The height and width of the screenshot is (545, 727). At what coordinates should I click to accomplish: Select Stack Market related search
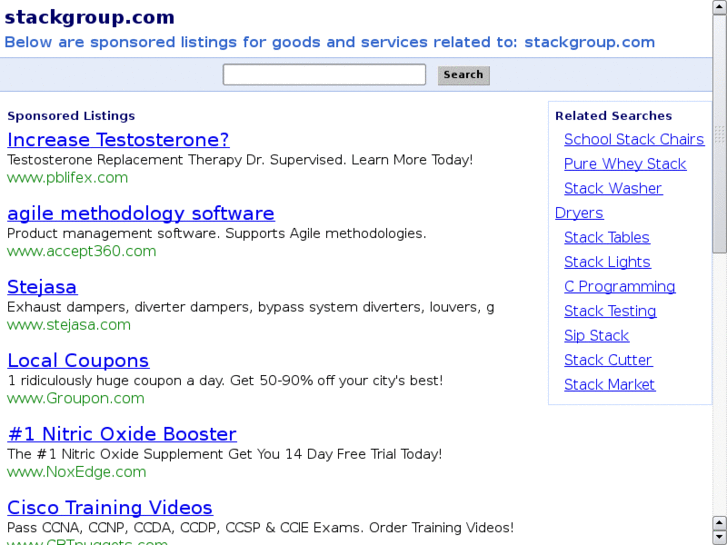tap(609, 385)
